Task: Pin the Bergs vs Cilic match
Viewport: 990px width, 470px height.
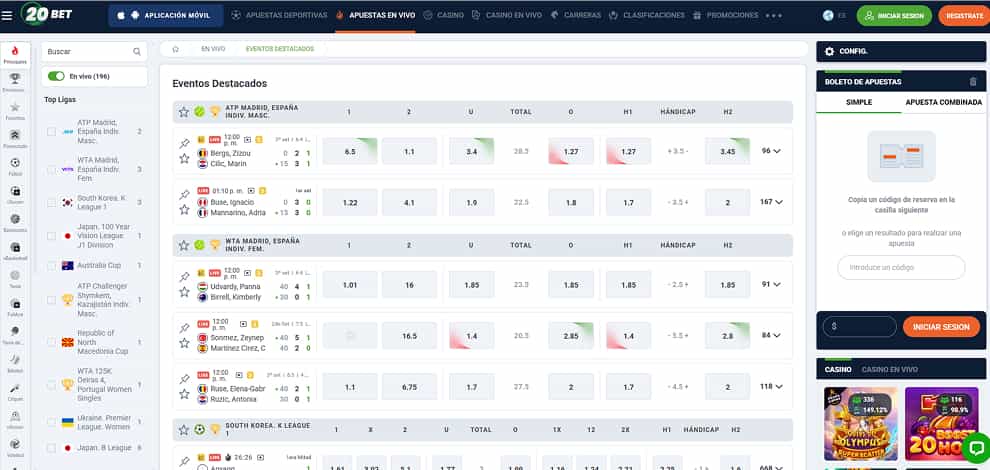Action: pyautogui.click(x=184, y=143)
